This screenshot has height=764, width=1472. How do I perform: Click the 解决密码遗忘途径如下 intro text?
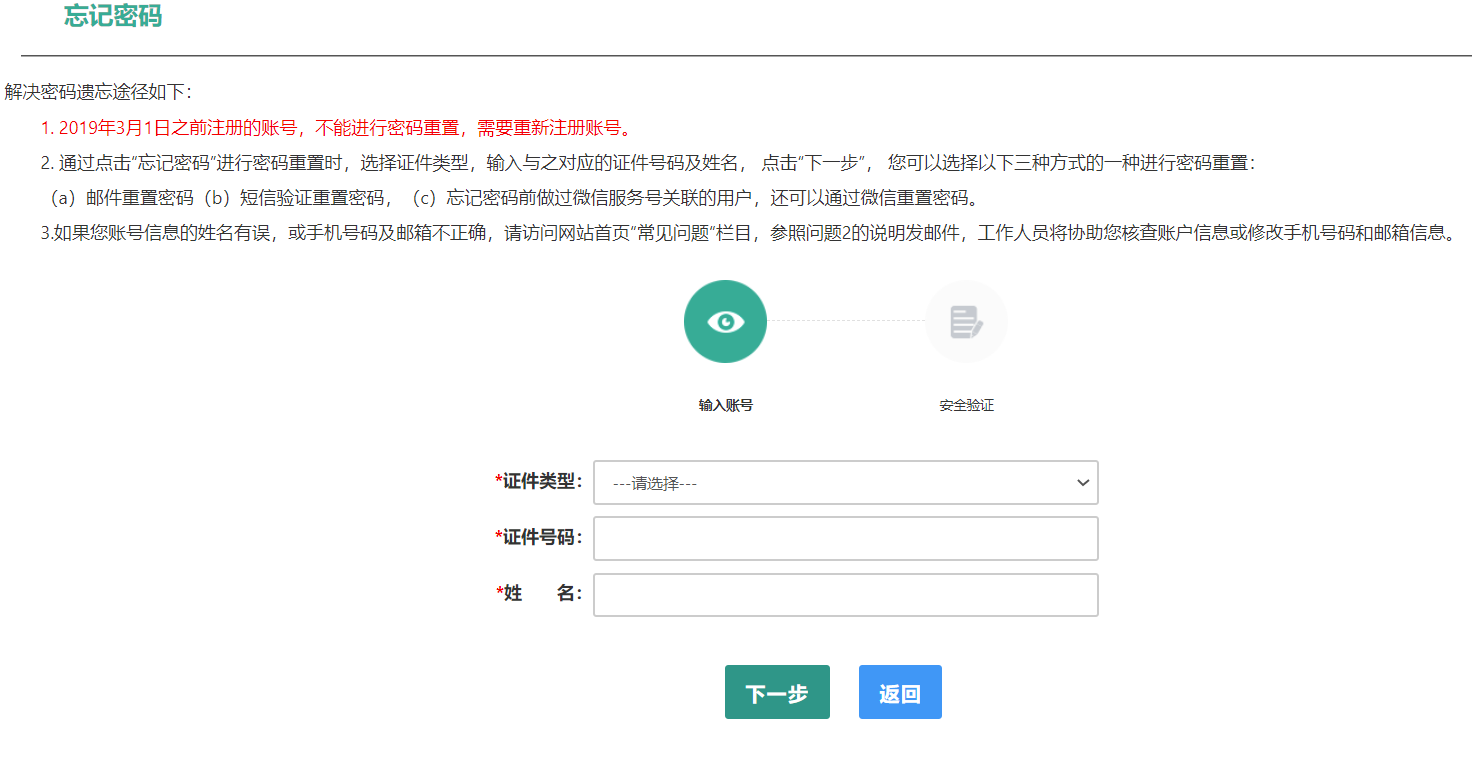point(98,93)
